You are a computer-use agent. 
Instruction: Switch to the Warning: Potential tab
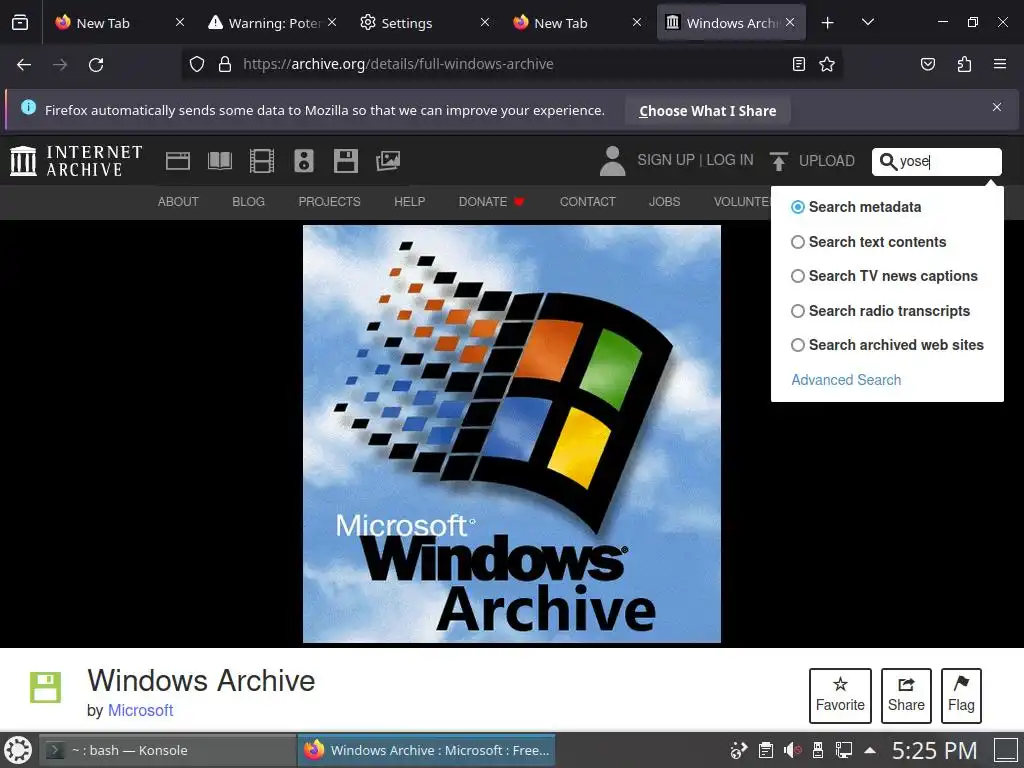273,23
